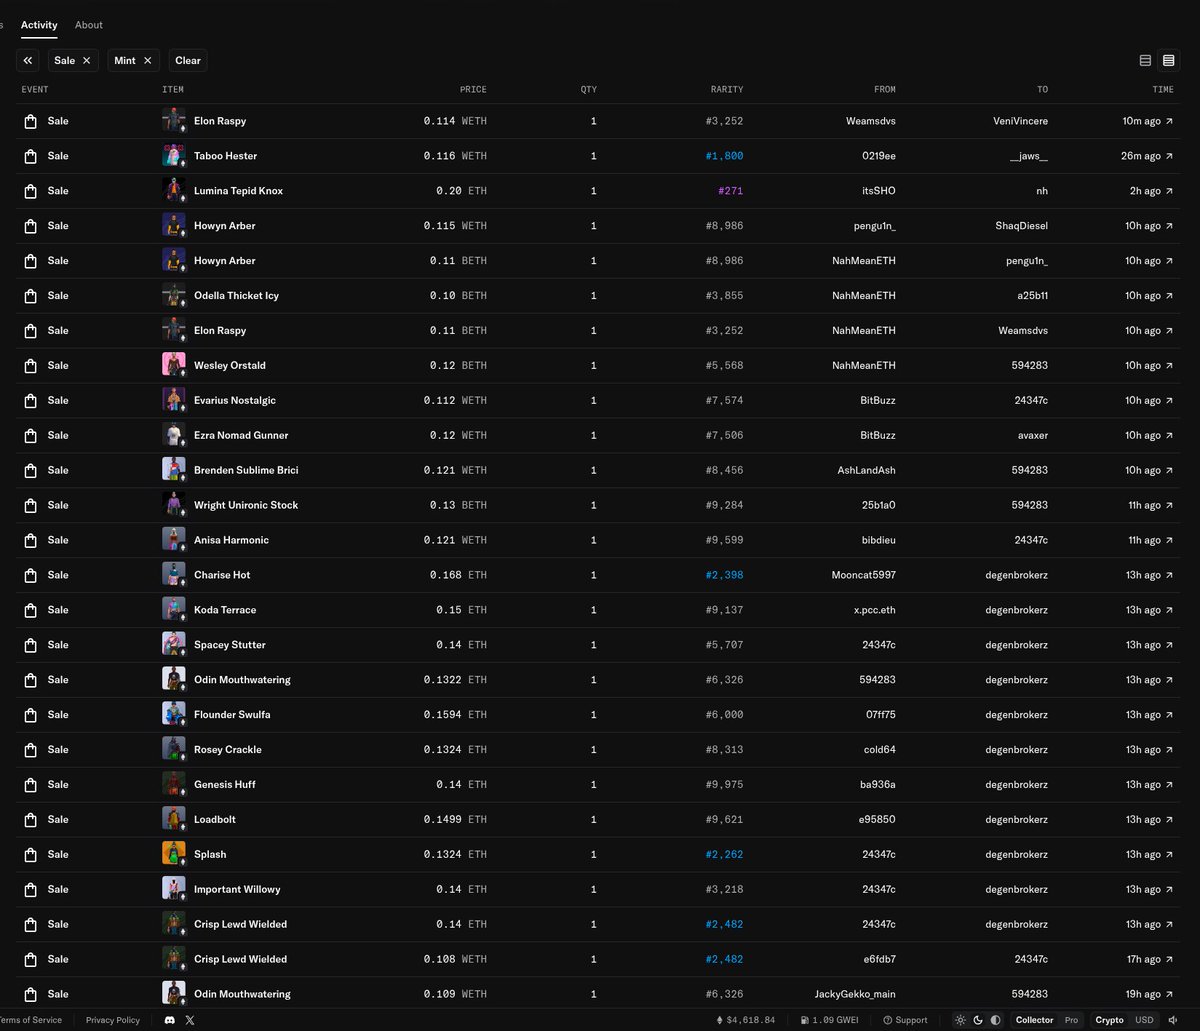Toggle the sound speaker icon
This screenshot has height=1031, width=1200.
(1173, 1020)
